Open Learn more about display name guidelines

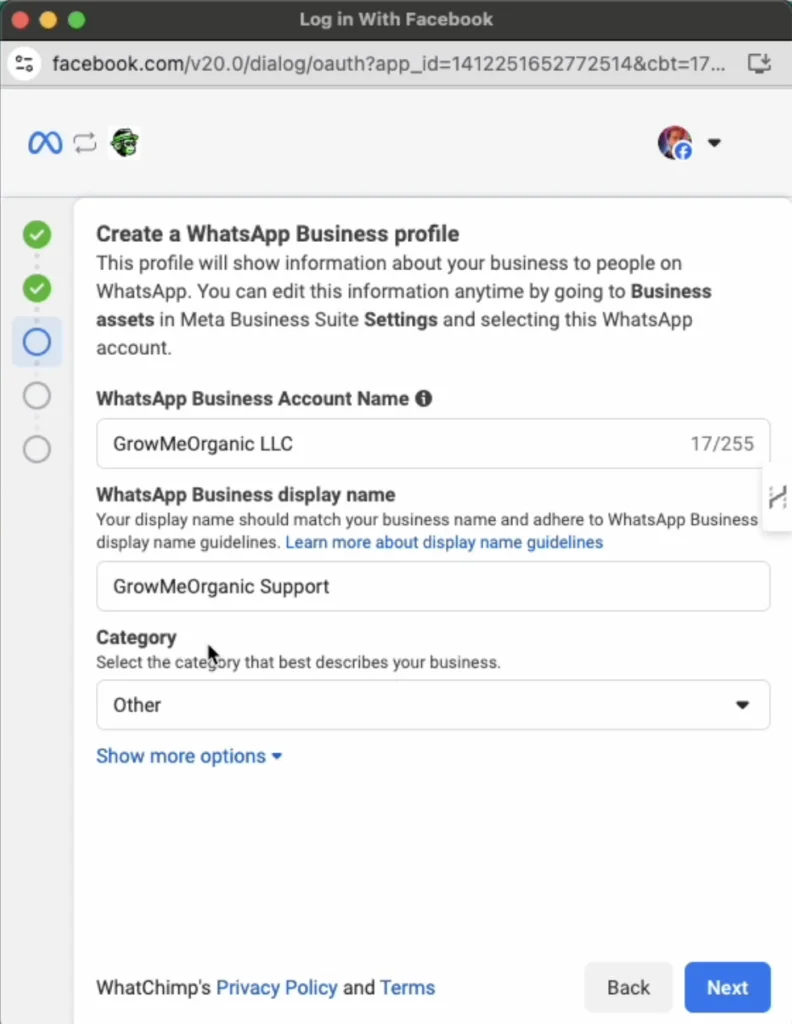[444, 542]
